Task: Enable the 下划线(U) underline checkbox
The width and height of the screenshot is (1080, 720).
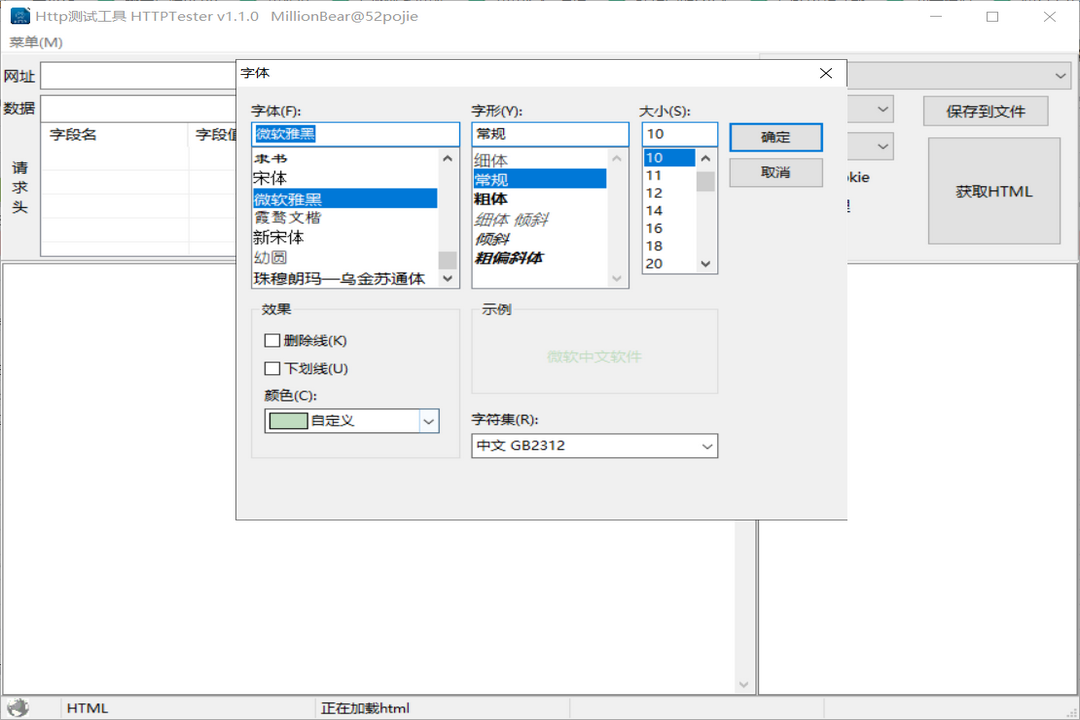Action: point(272,368)
